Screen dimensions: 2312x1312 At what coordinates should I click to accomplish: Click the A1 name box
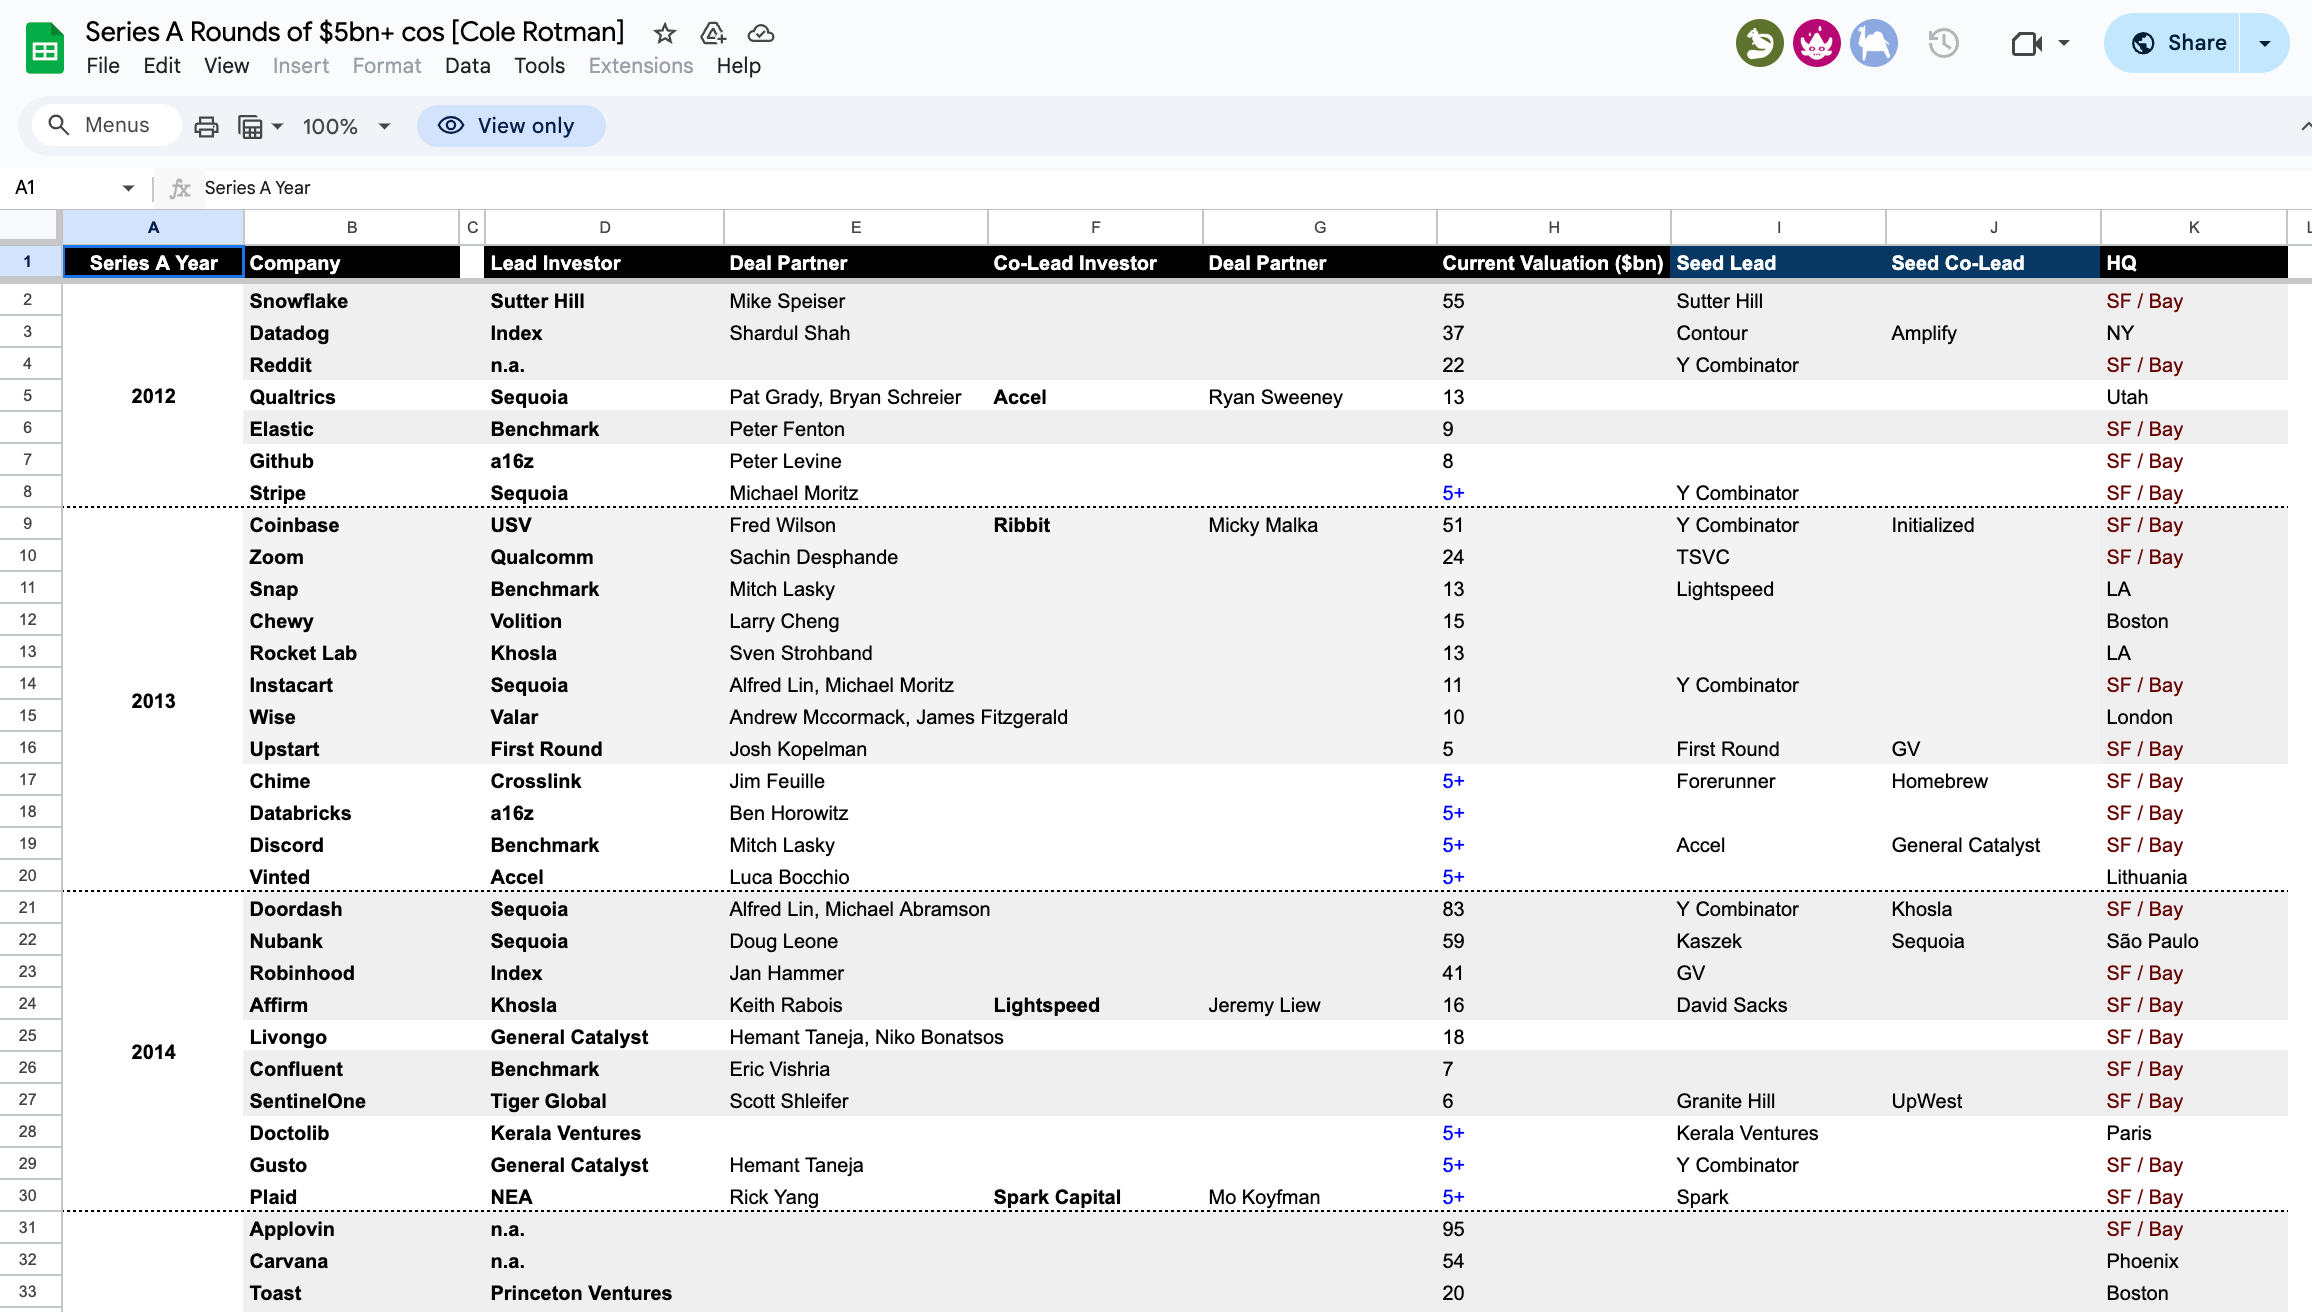click(62, 188)
